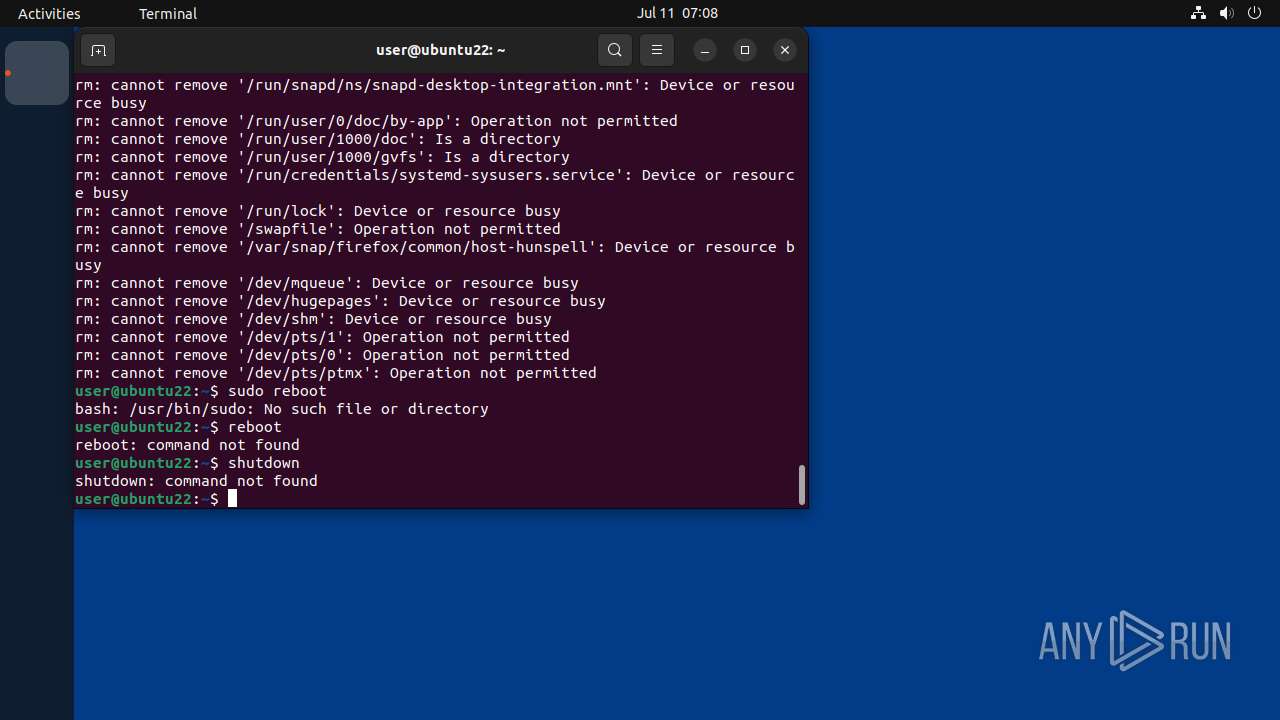Close the terminal window
Screen dimensions: 1280x720
tap(785, 50)
